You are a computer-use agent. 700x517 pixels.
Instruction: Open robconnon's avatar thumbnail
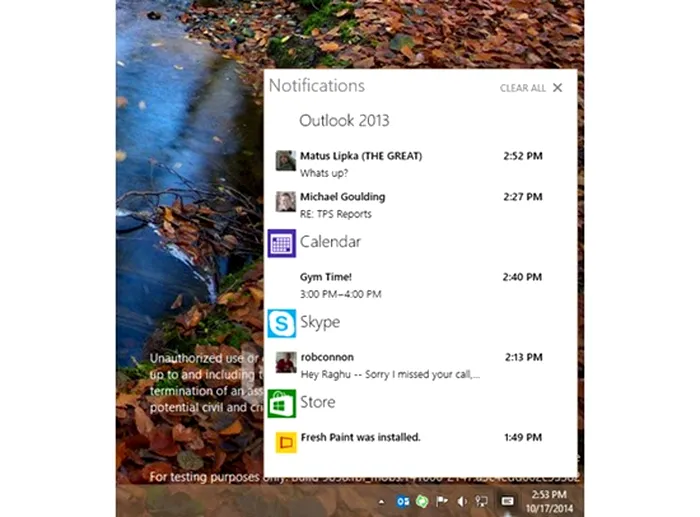point(286,362)
